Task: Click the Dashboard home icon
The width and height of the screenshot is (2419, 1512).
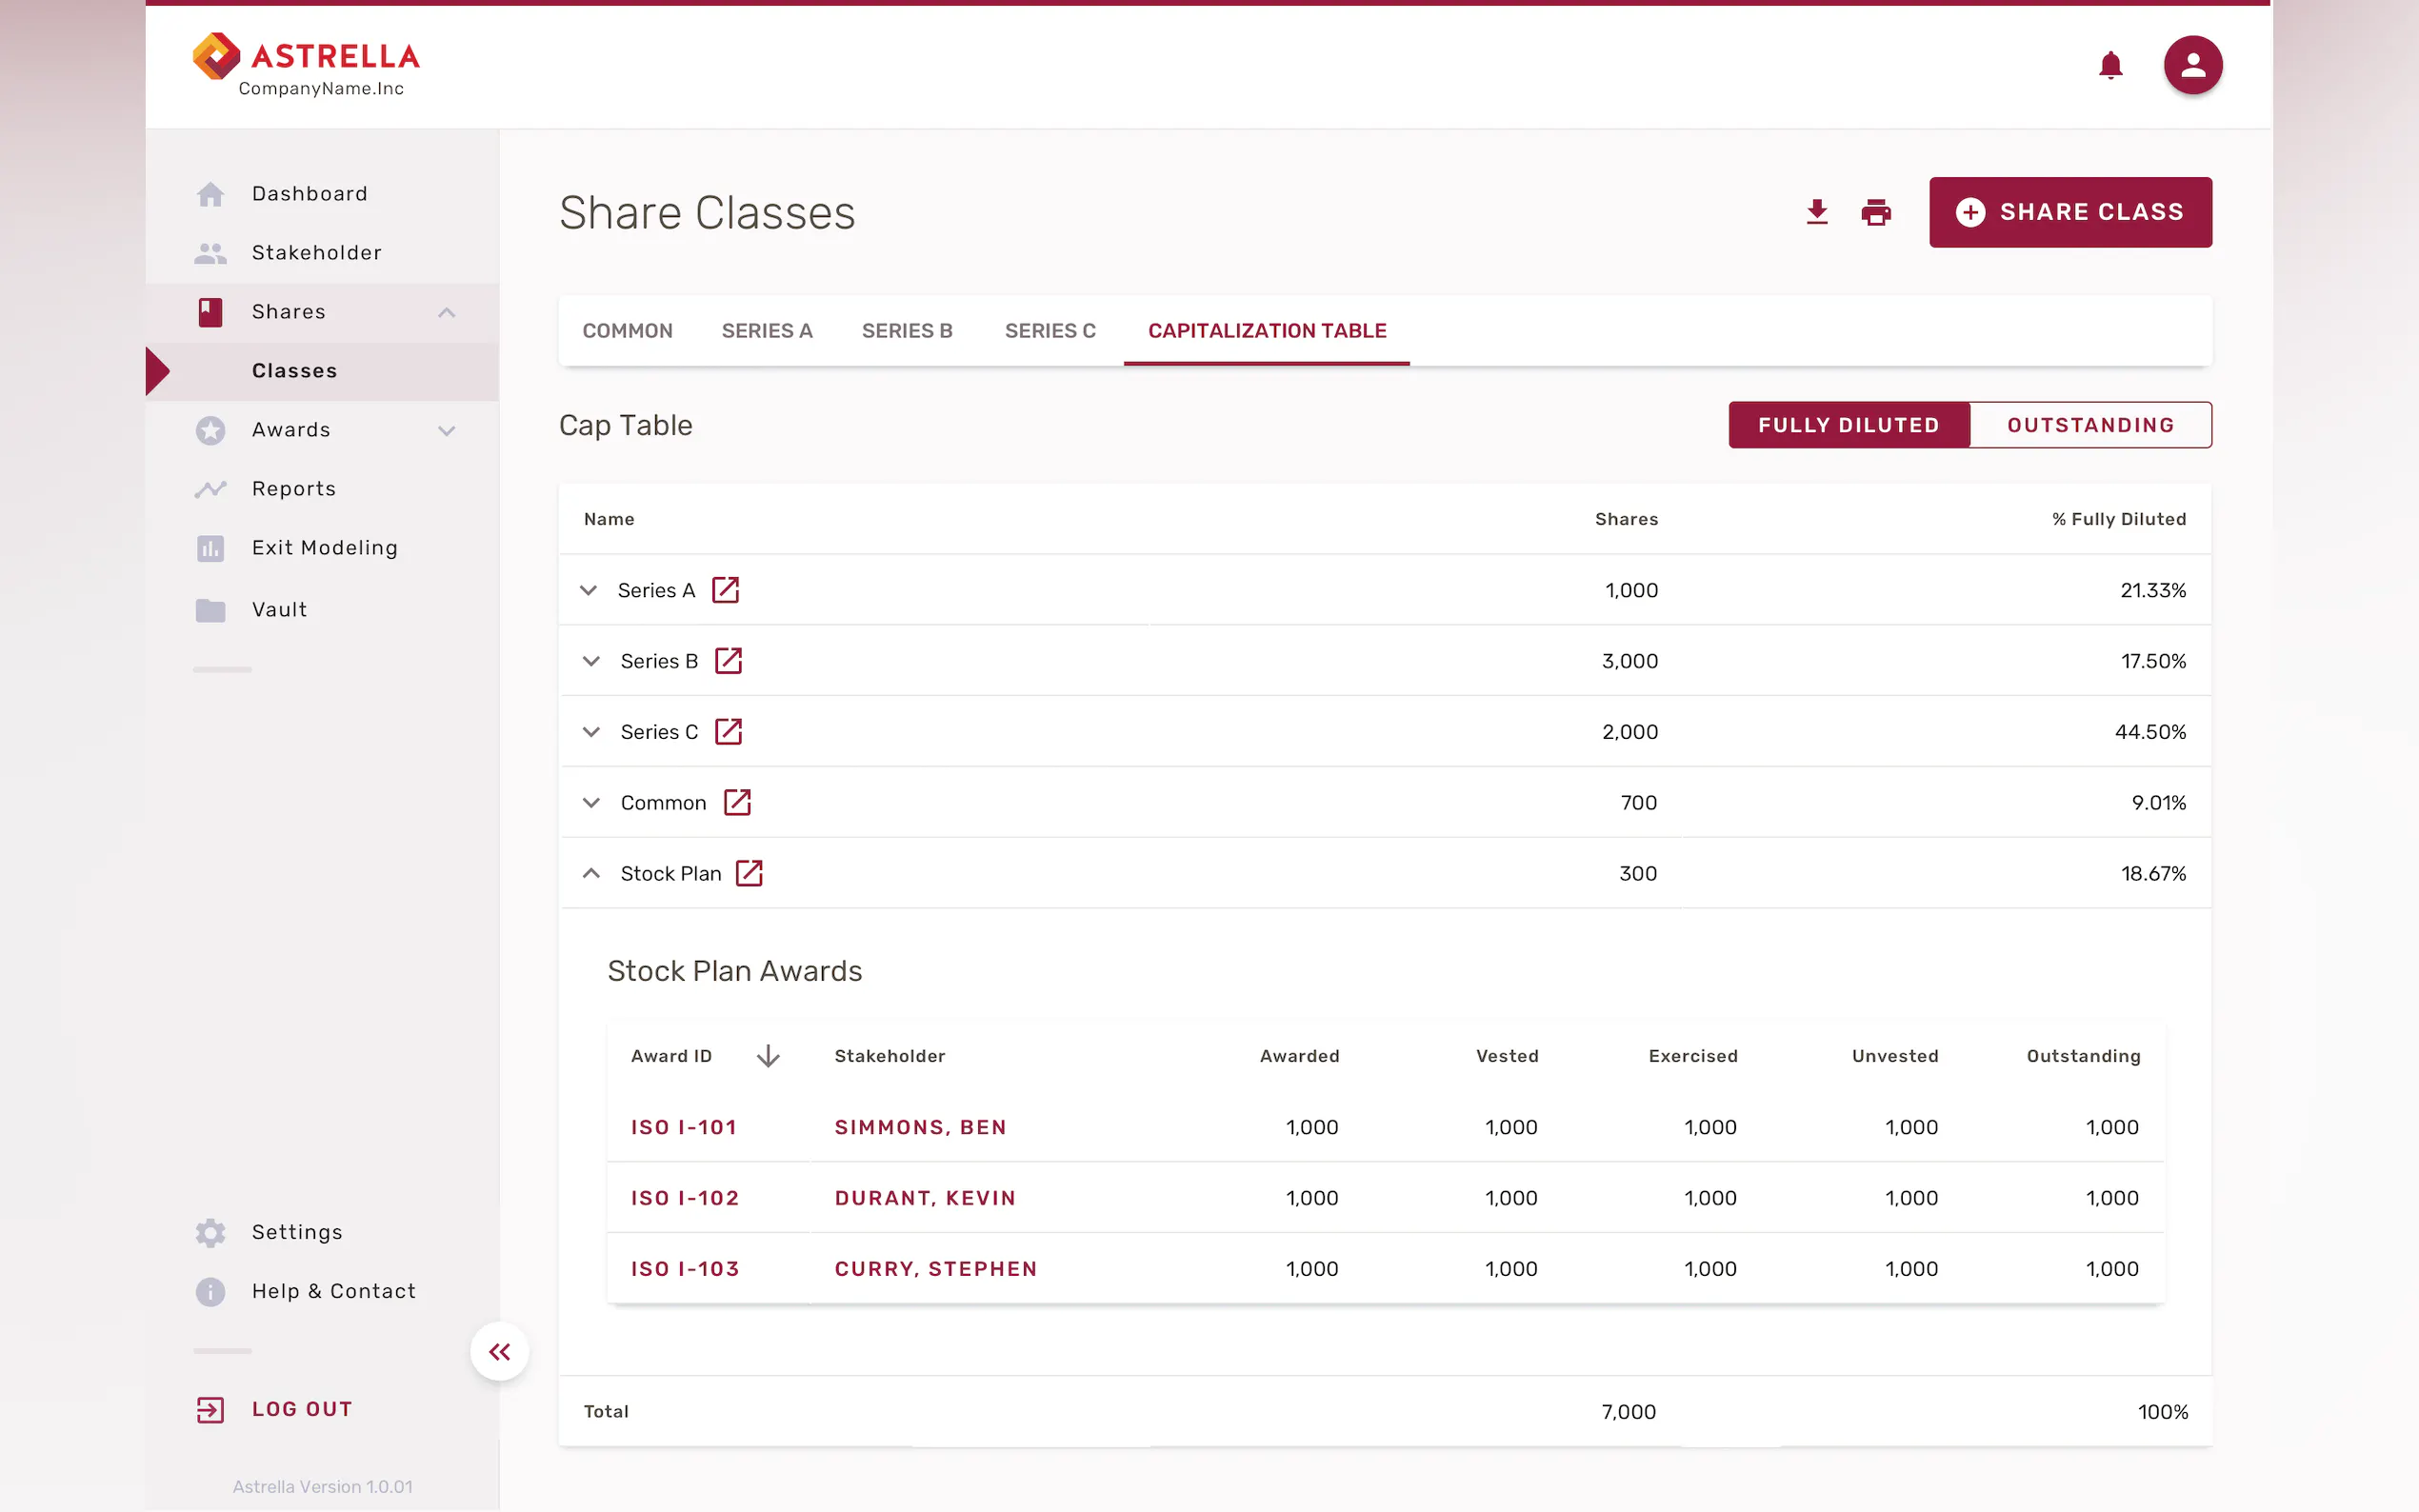Action: (x=210, y=194)
